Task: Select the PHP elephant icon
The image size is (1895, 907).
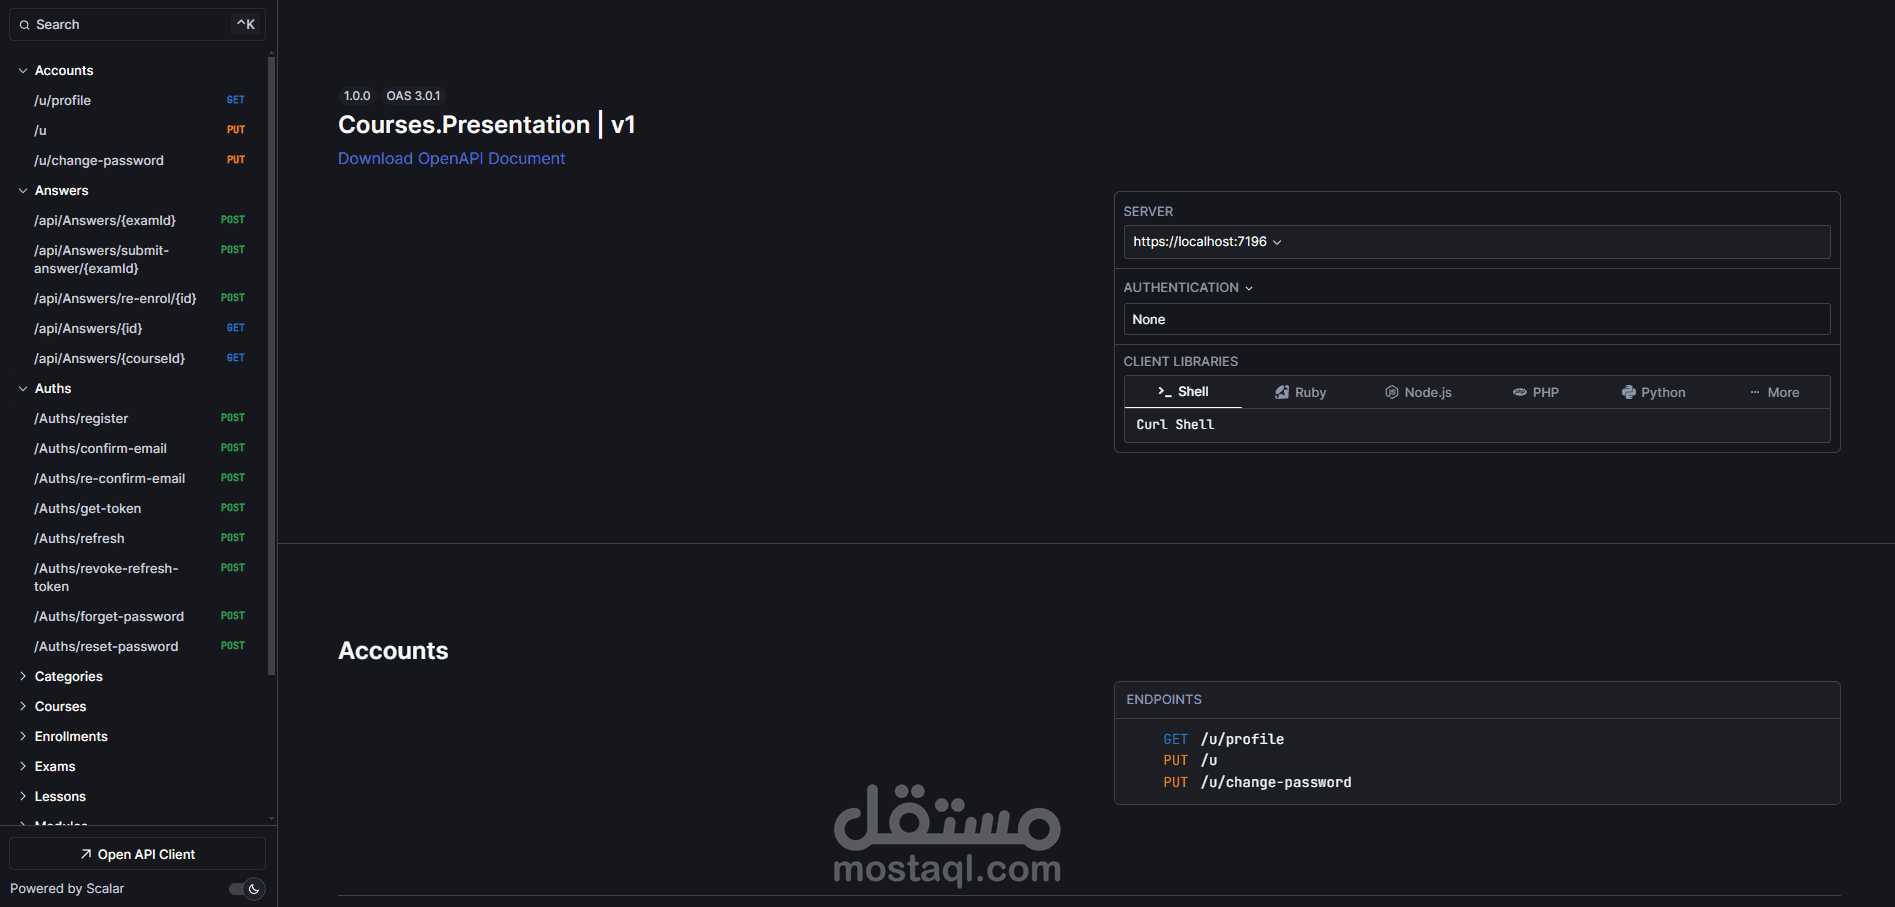Action: click(1521, 392)
